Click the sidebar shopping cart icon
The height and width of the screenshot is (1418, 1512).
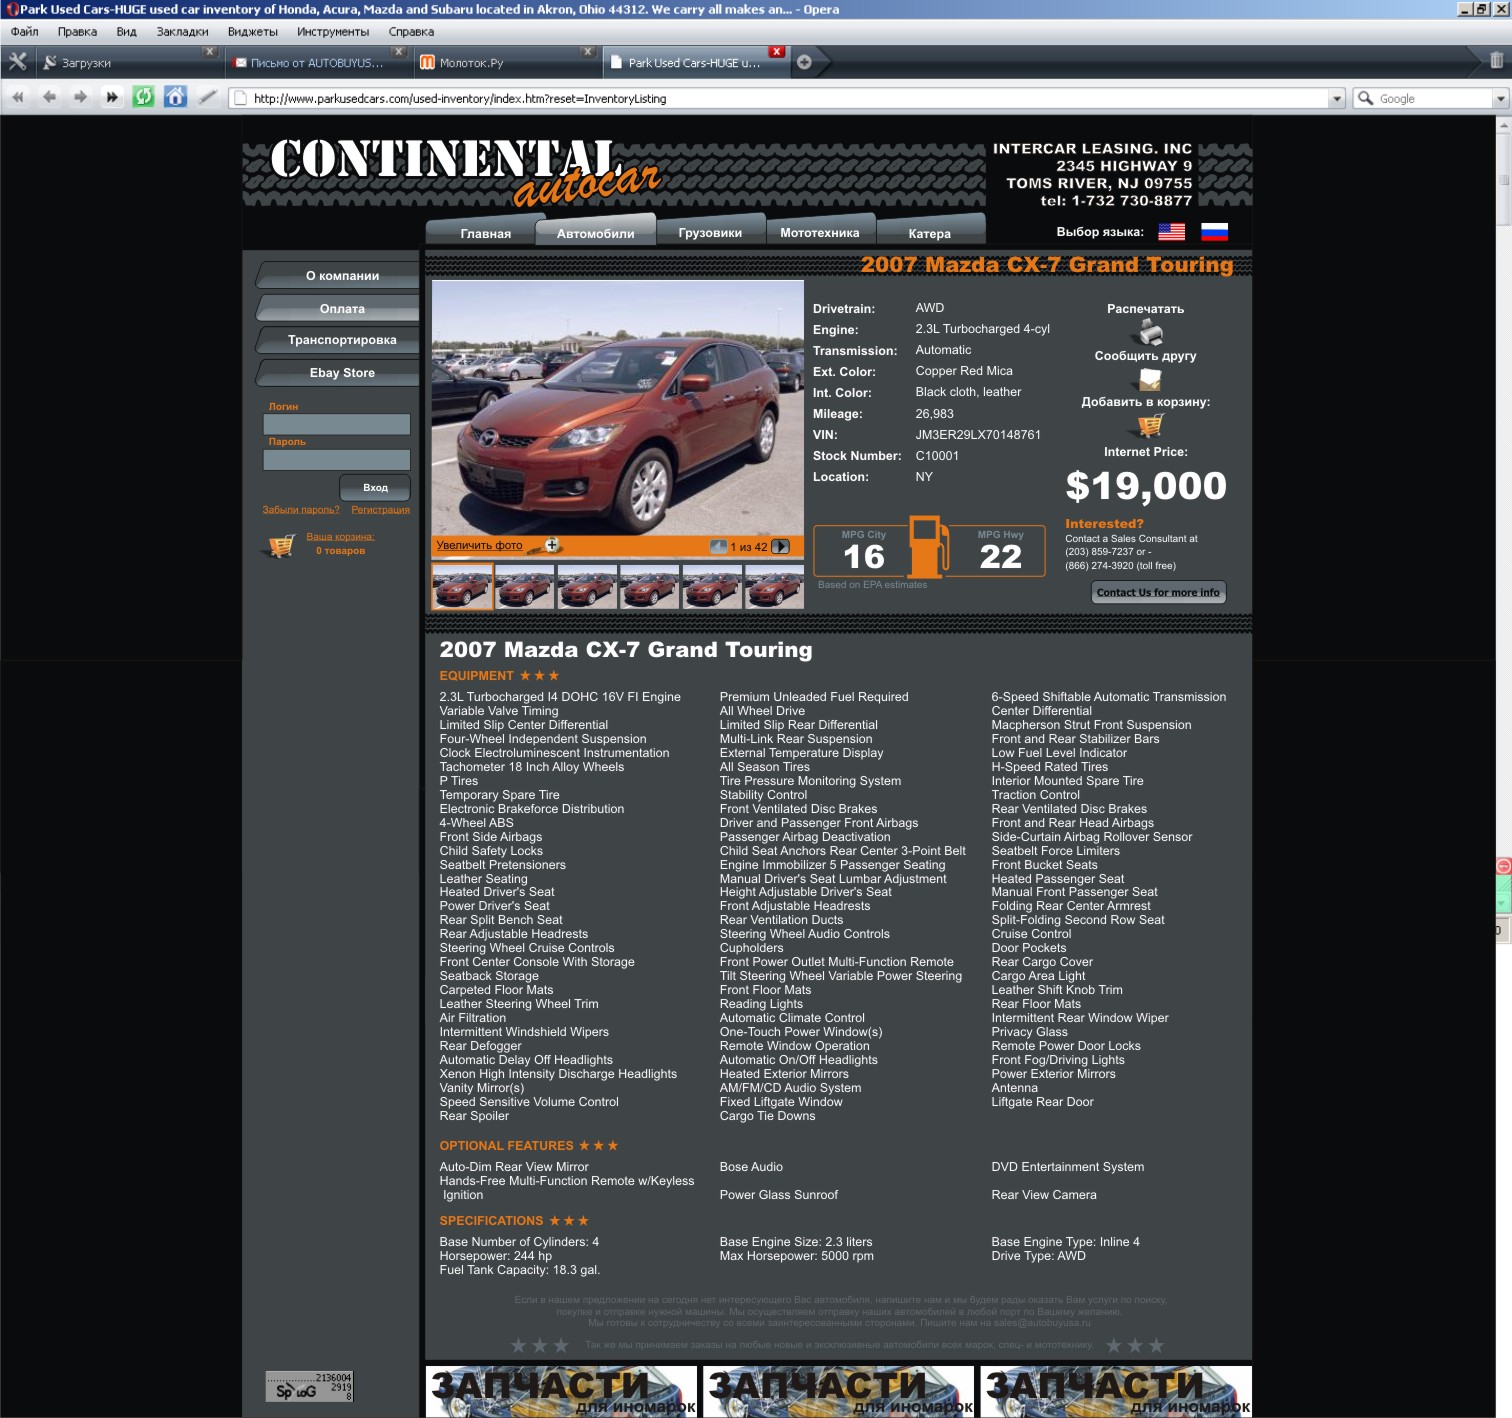point(282,545)
